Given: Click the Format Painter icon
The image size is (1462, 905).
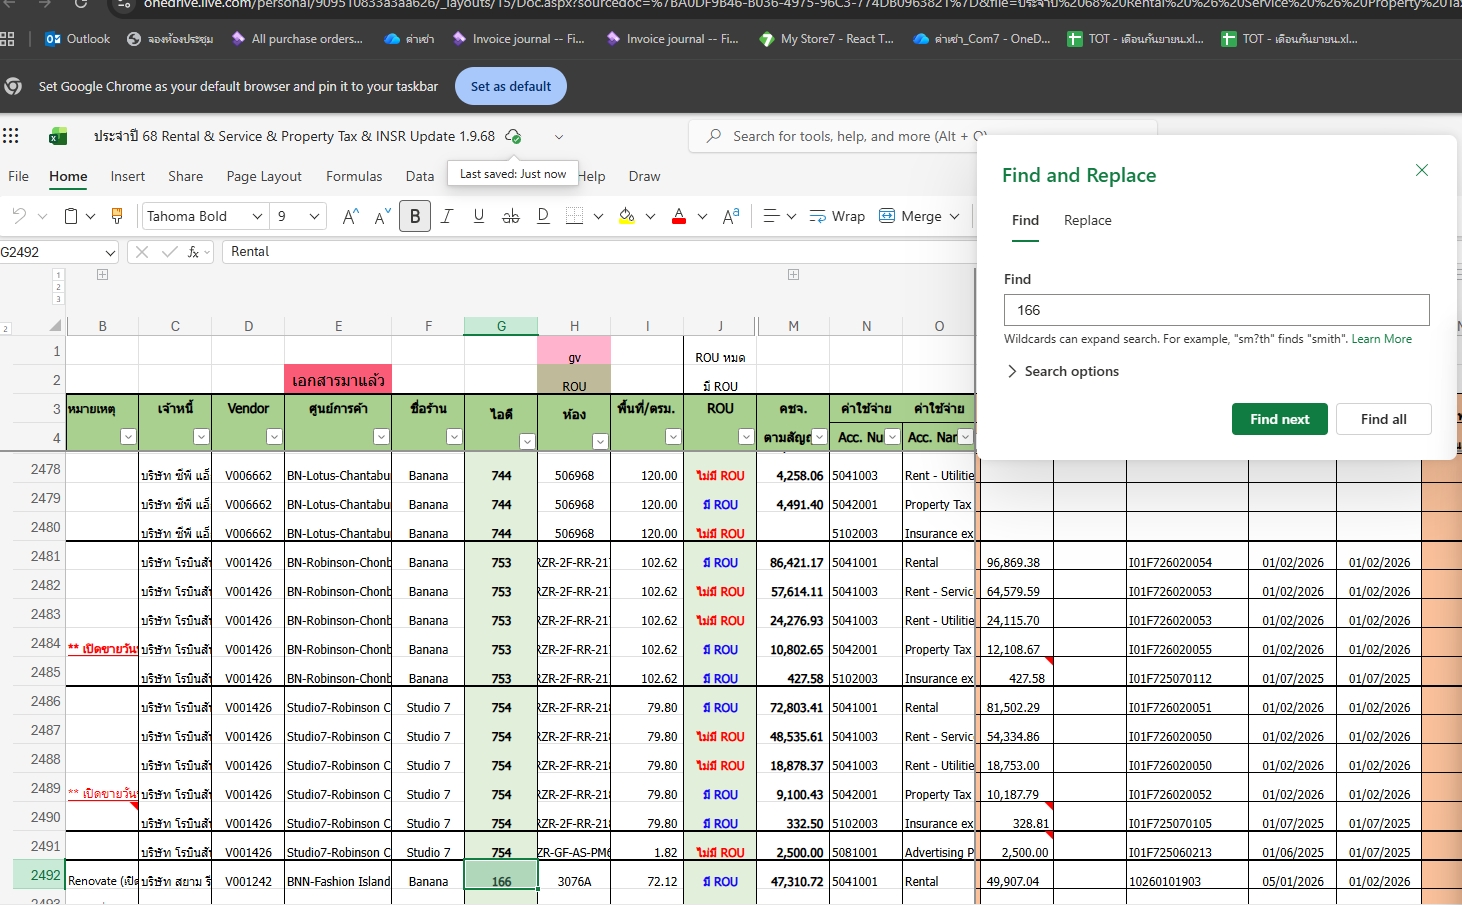Looking at the screenshot, I should 117,216.
